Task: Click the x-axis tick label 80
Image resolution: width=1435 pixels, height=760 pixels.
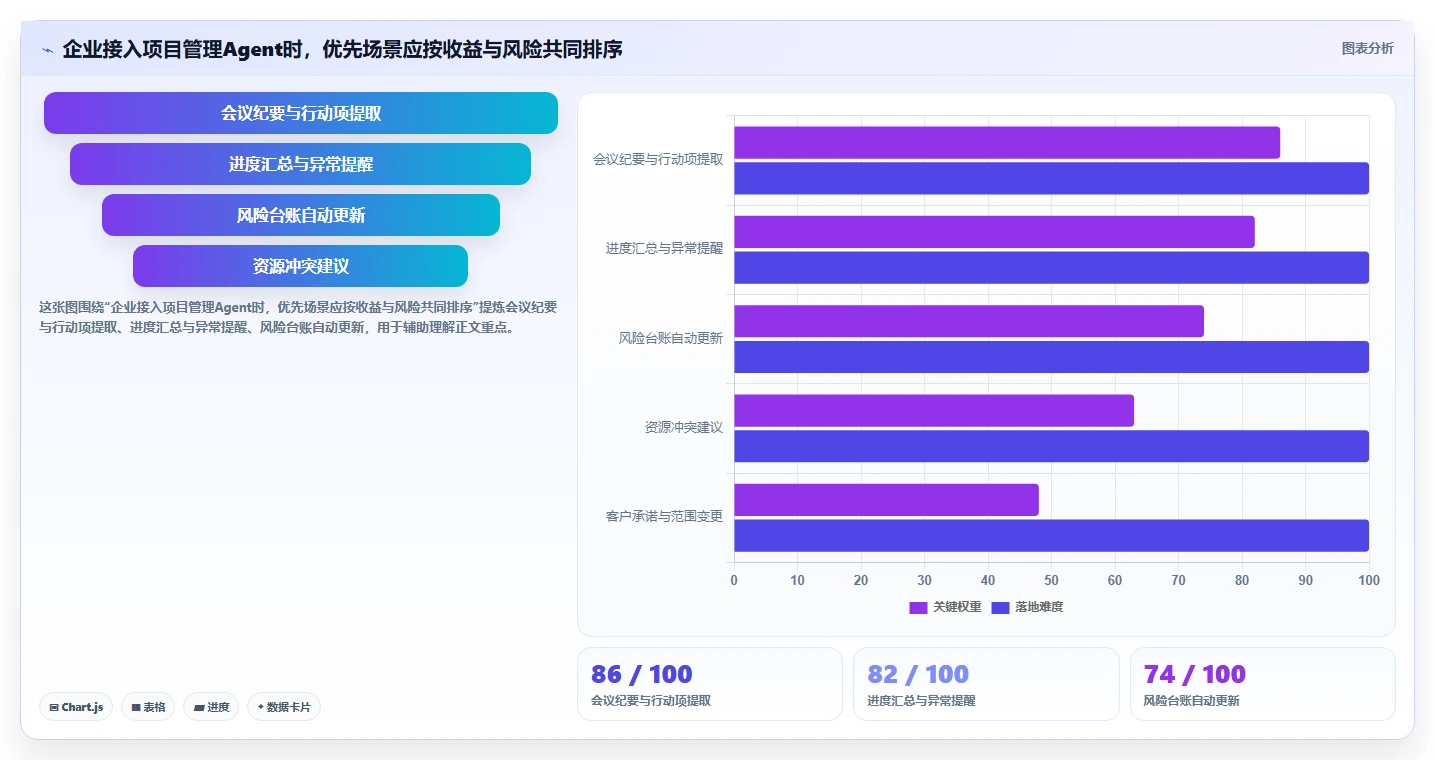Action: click(x=1242, y=581)
